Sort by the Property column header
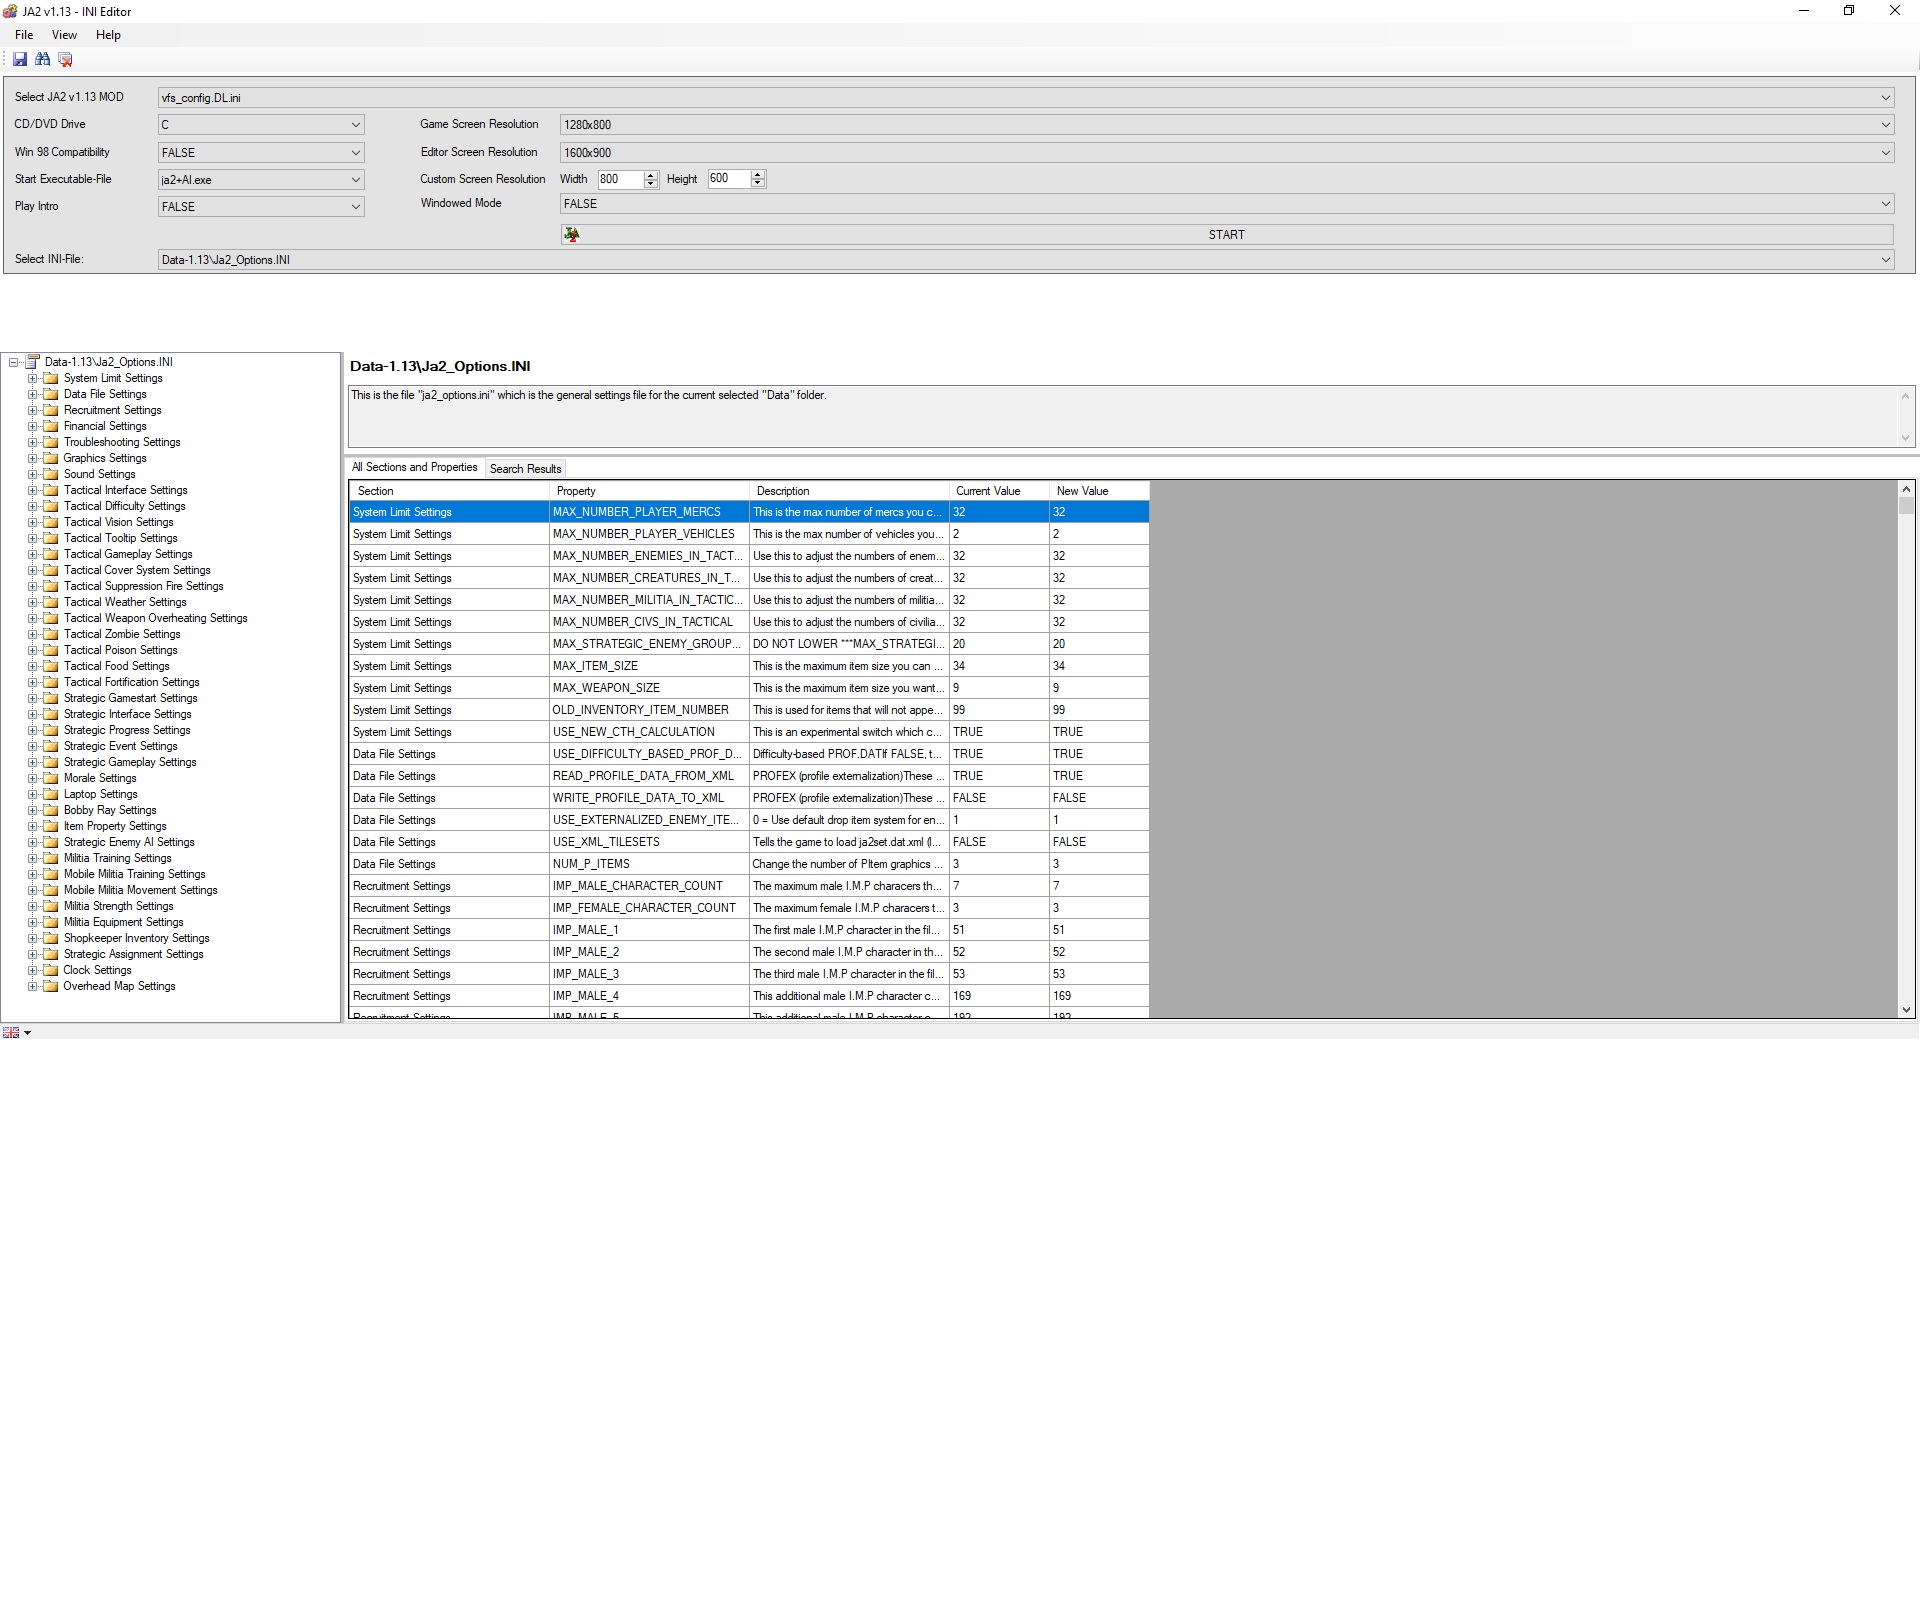This screenshot has width=1920, height=1613. (649, 491)
